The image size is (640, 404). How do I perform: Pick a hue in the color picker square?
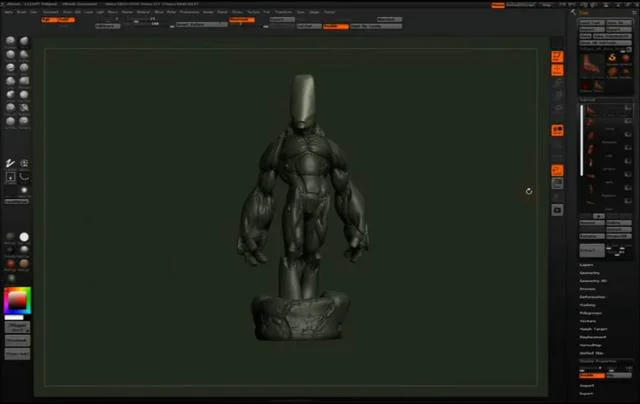(x=17, y=301)
